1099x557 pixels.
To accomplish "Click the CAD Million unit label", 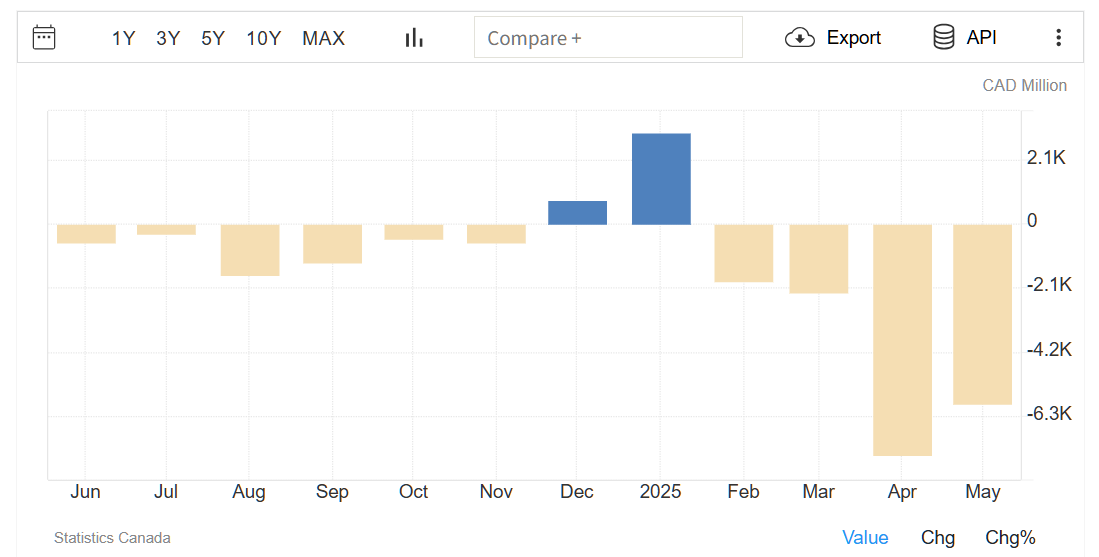I will [x=1024, y=85].
